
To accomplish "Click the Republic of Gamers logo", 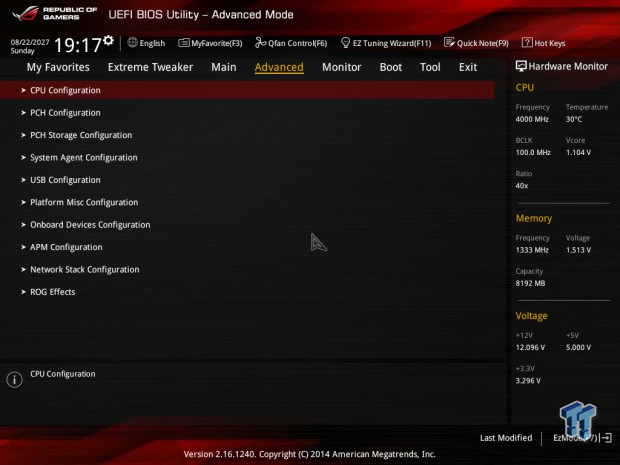I will 55,13.
